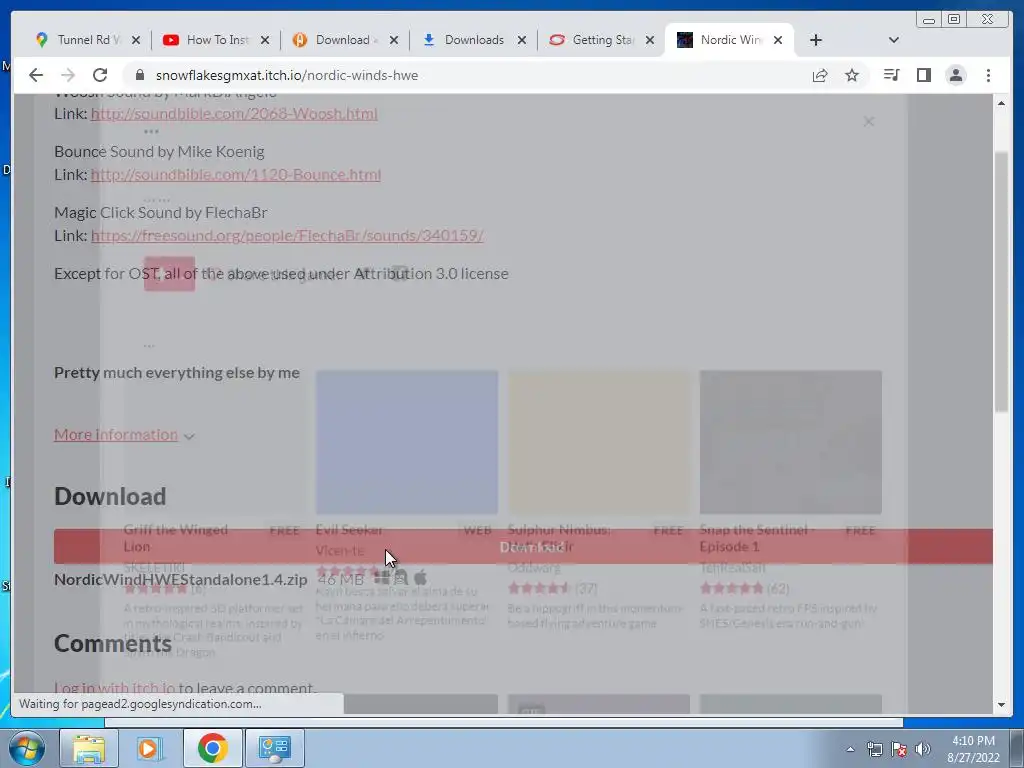Open the soundbible Bounce link
Screen dimensions: 1024x768
click(236, 174)
